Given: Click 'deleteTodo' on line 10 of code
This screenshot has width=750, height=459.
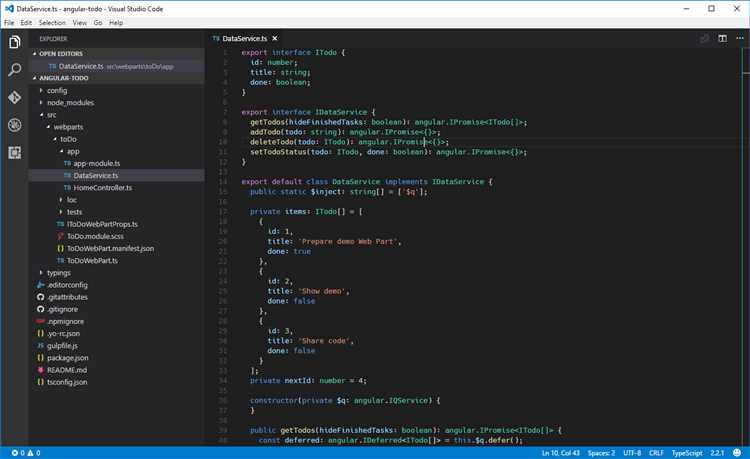Looking at the screenshot, I should tap(272, 142).
